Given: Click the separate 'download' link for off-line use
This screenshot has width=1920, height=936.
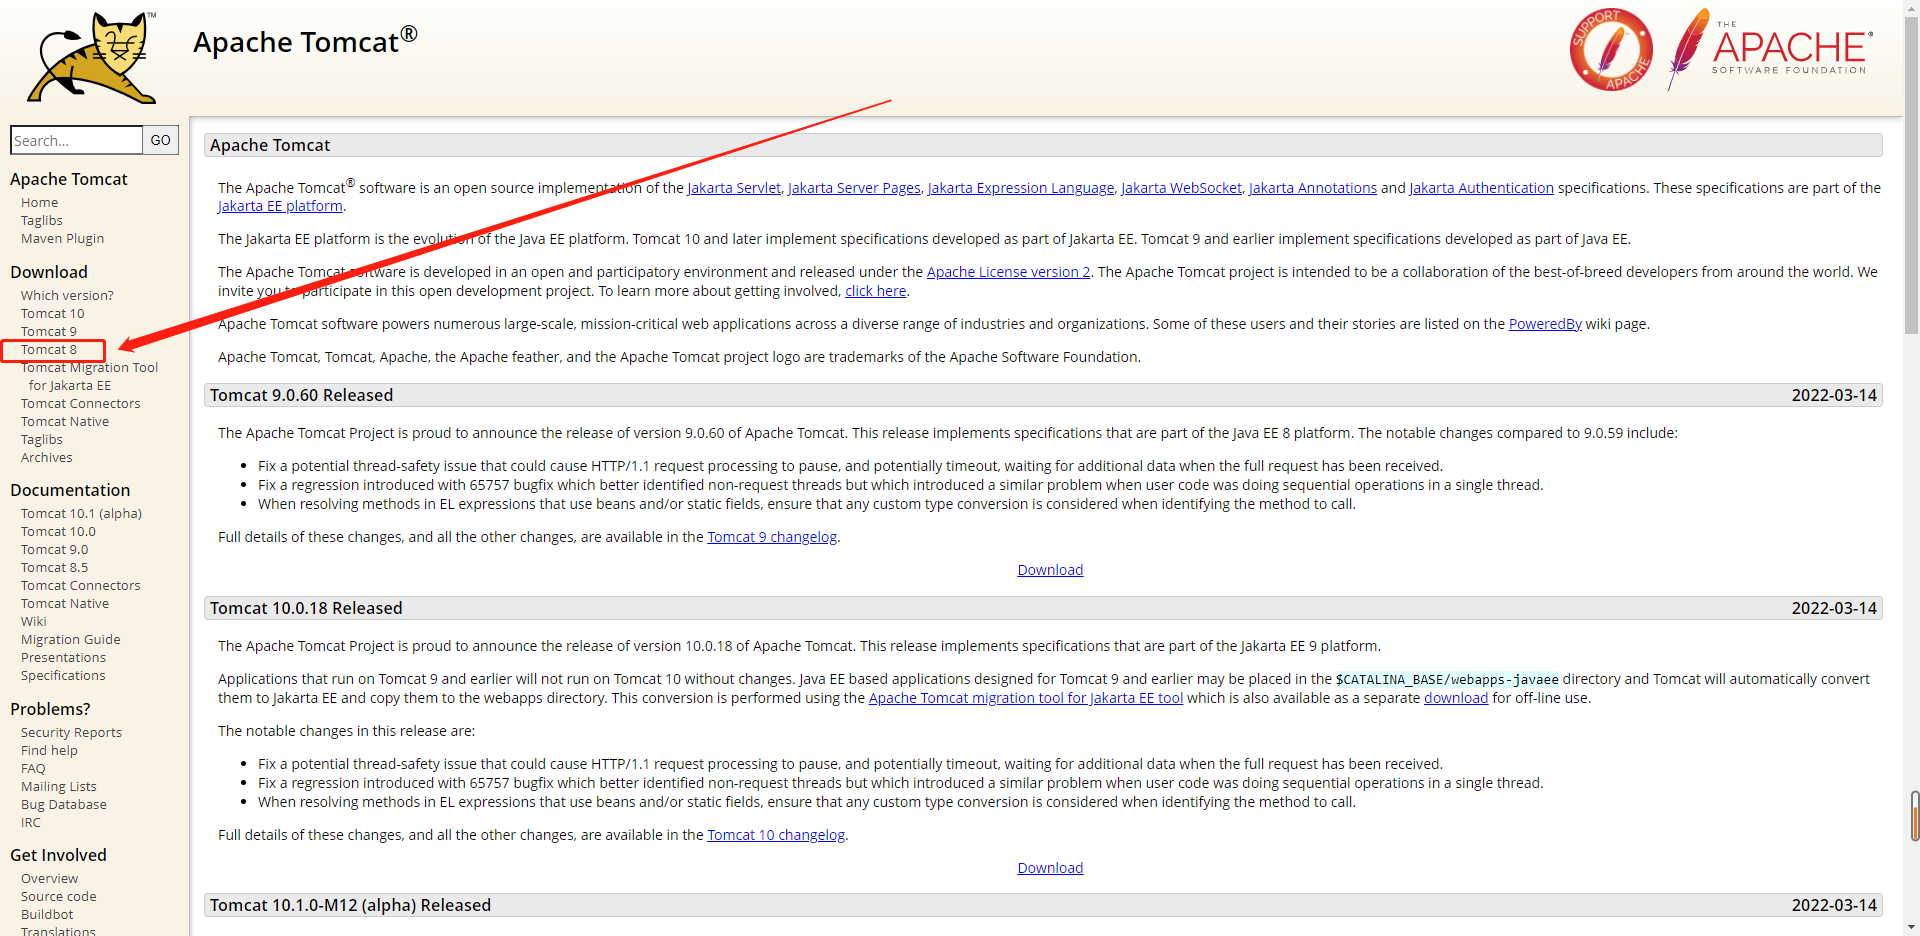Looking at the screenshot, I should (x=1456, y=698).
